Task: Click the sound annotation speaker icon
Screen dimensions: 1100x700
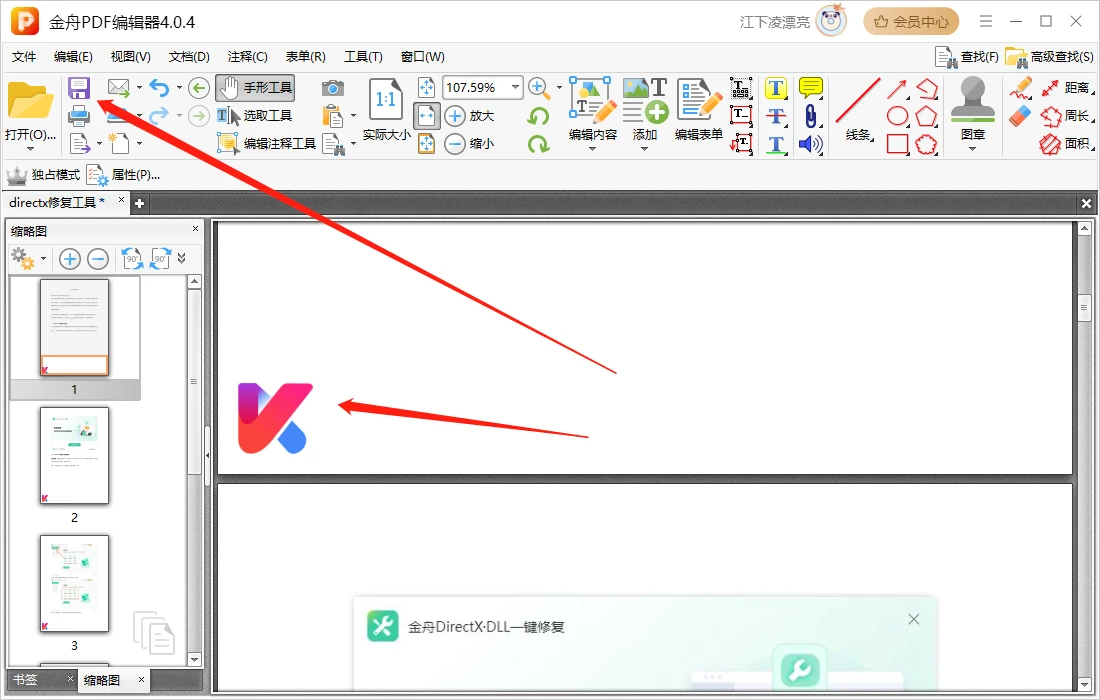Action: [x=810, y=144]
